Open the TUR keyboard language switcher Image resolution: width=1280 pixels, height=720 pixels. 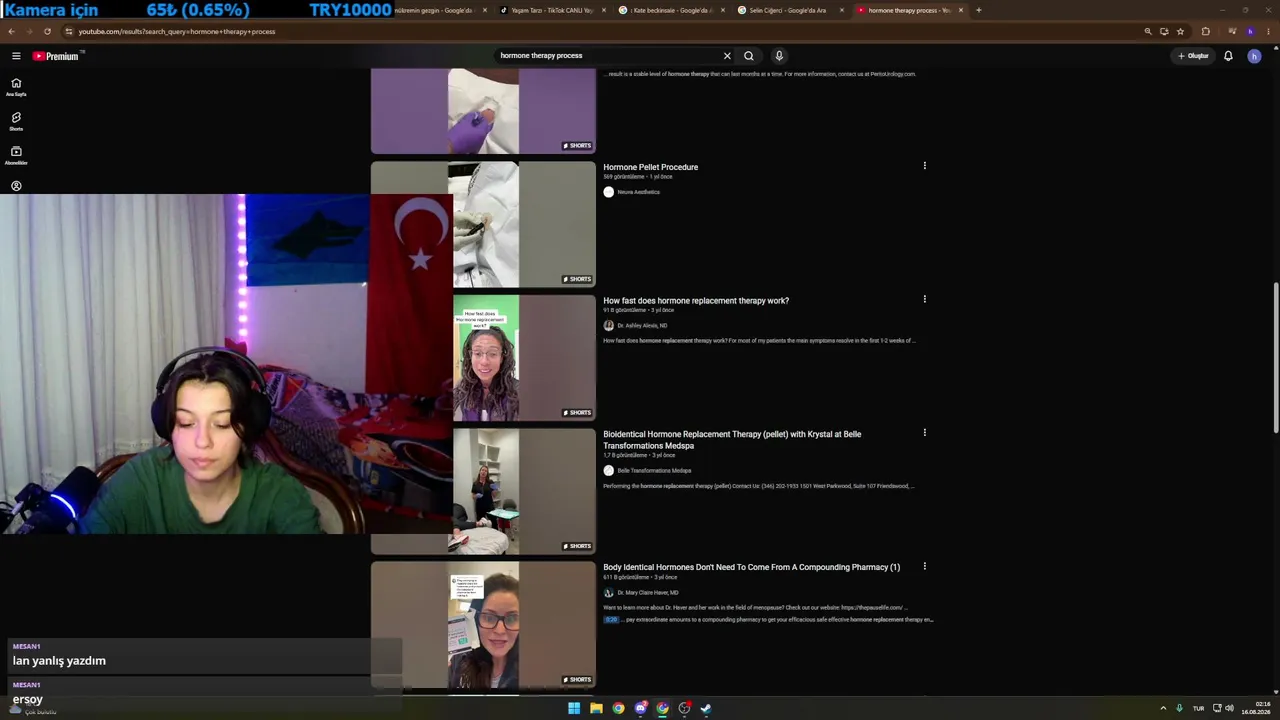coord(1198,708)
